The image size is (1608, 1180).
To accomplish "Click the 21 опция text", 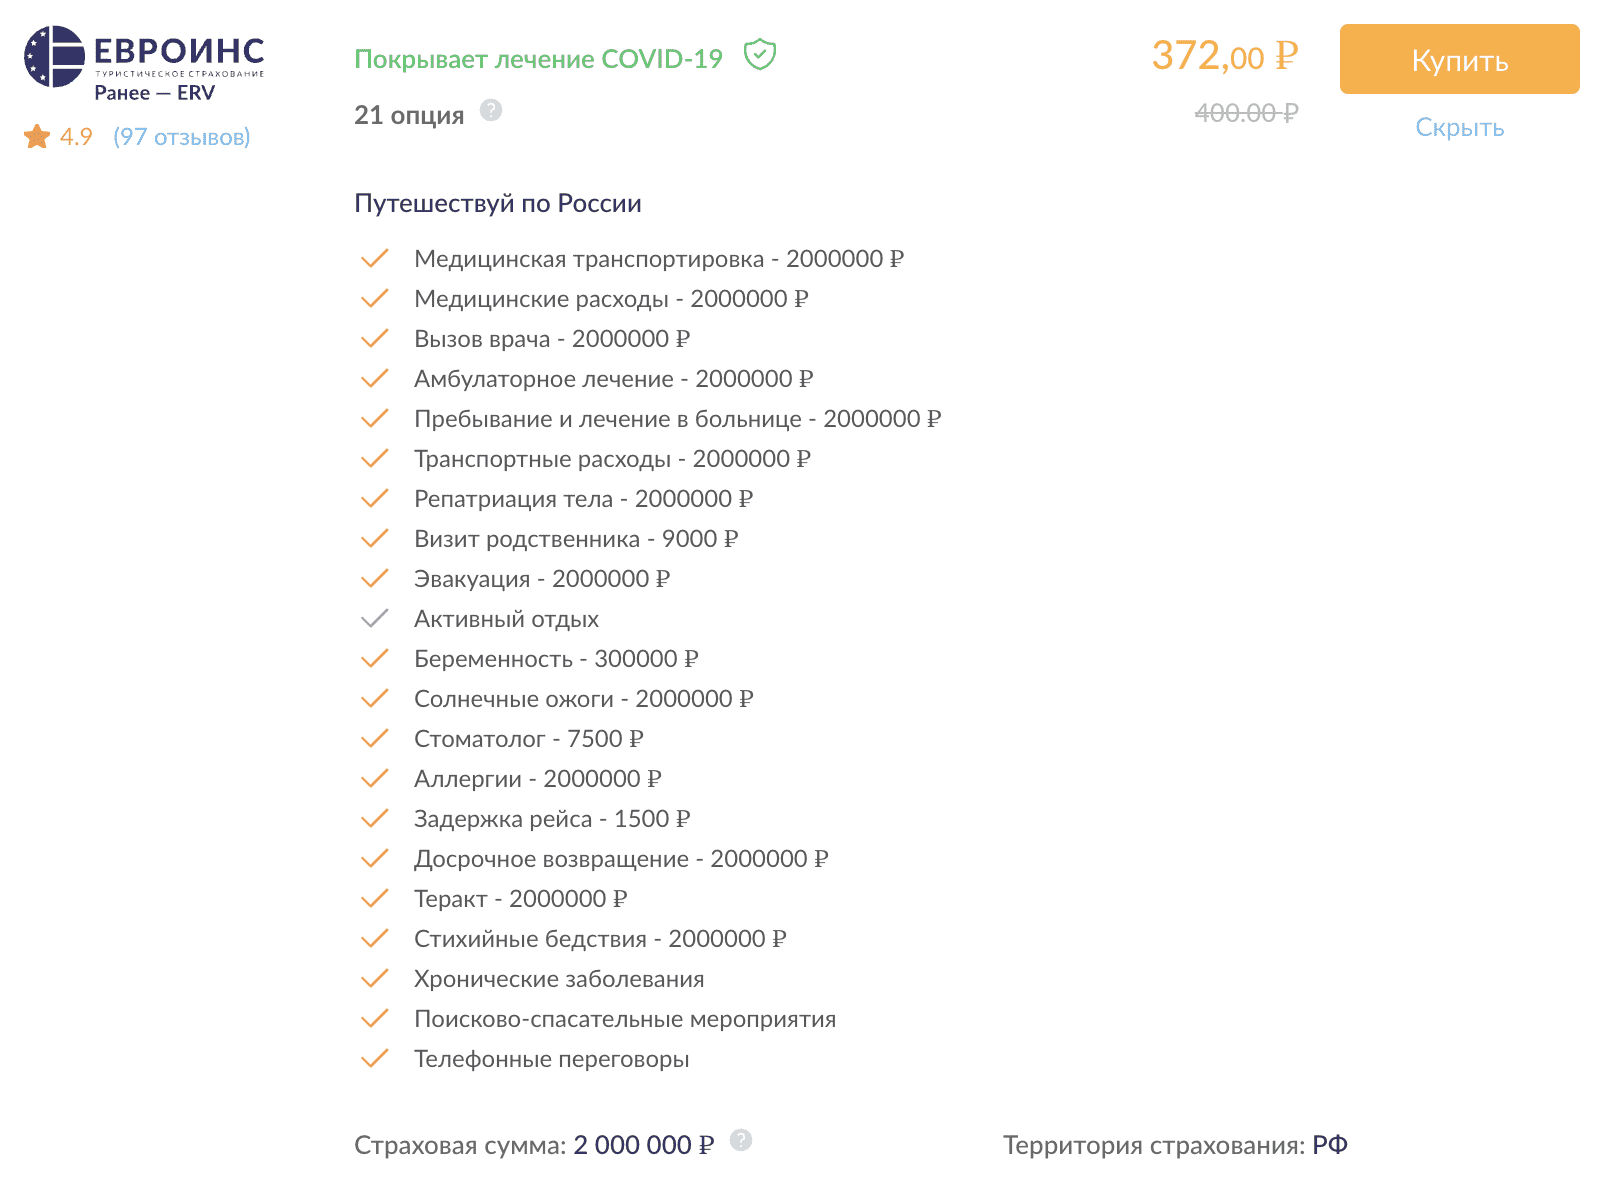I will pyautogui.click(x=409, y=115).
